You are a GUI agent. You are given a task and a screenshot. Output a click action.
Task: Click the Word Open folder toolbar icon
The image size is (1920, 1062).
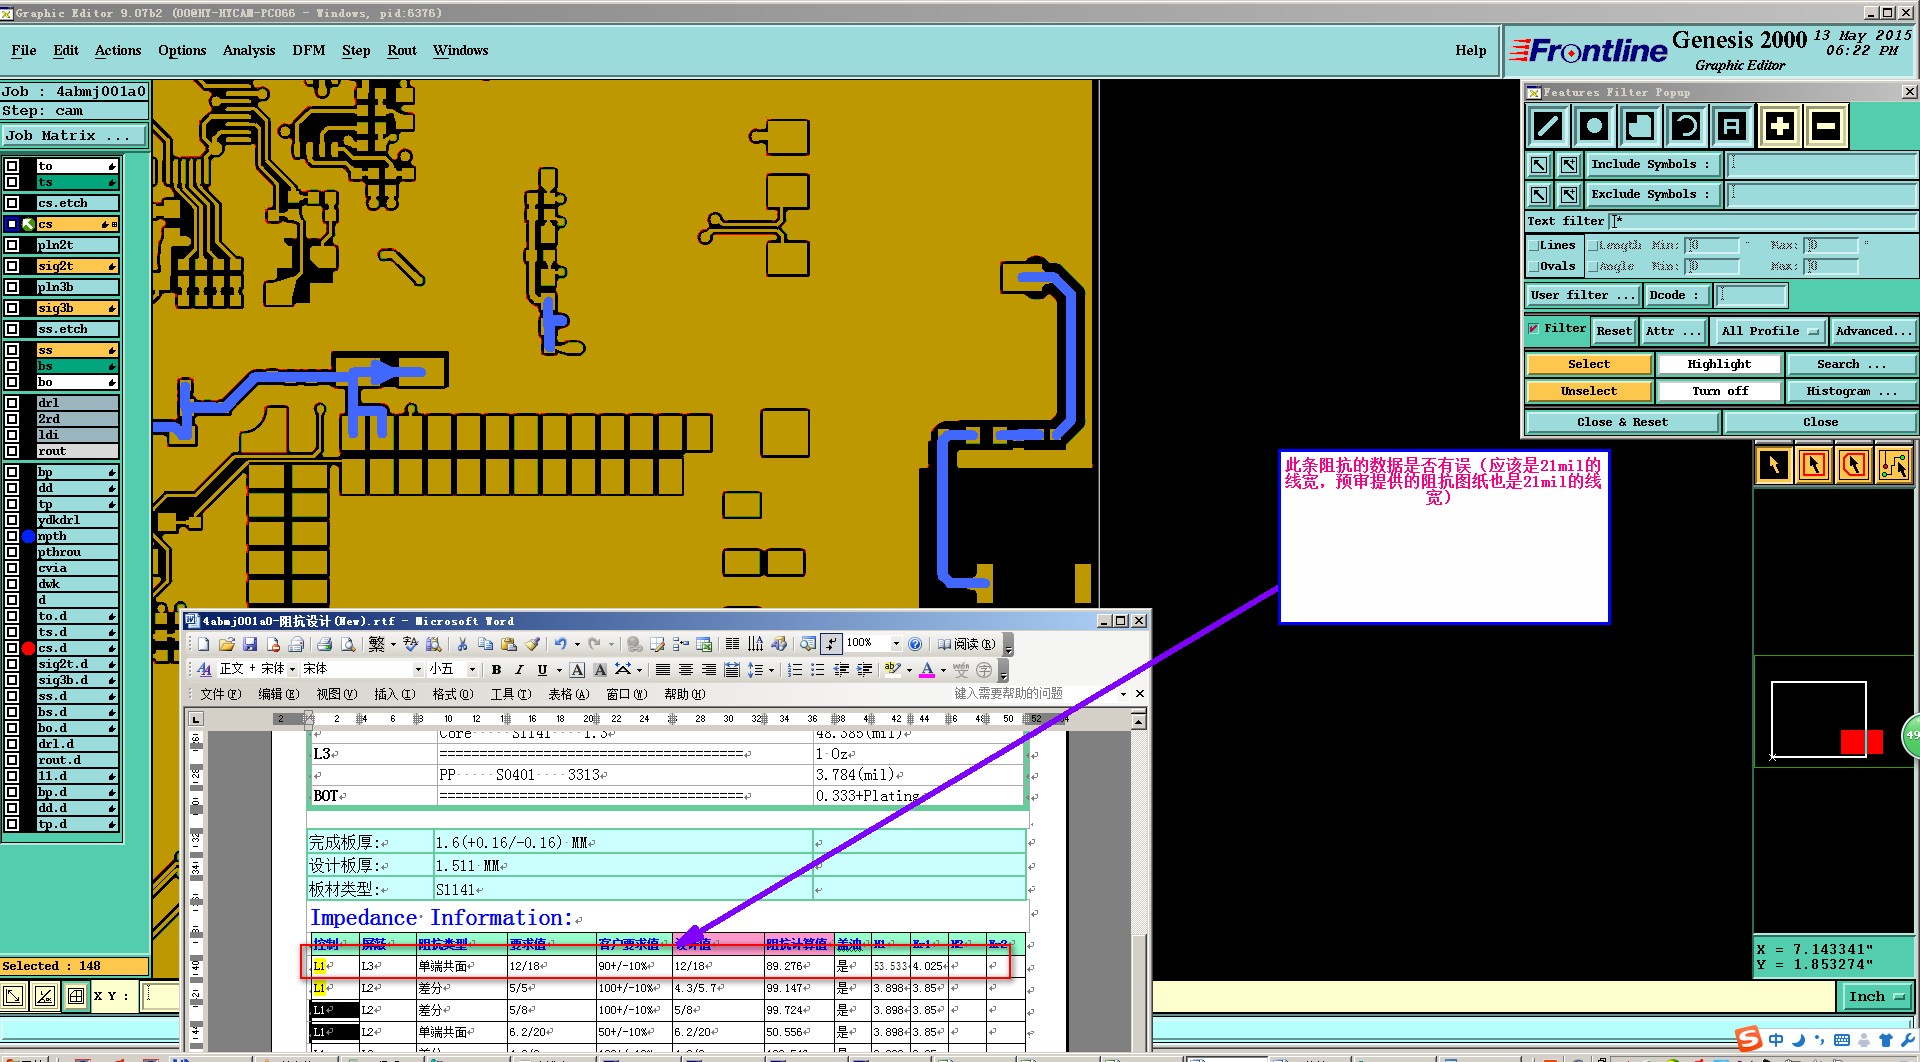pyautogui.click(x=227, y=644)
